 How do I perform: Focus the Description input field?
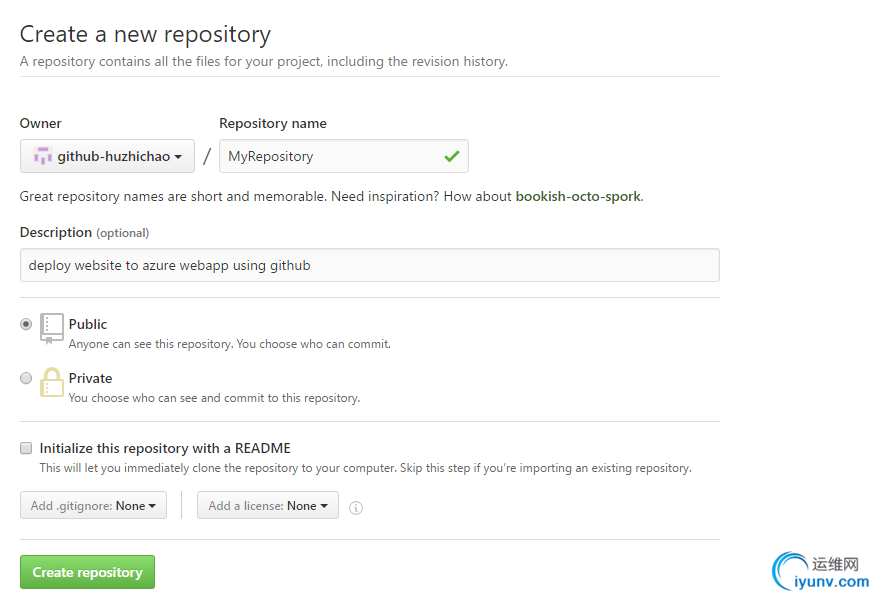369,265
